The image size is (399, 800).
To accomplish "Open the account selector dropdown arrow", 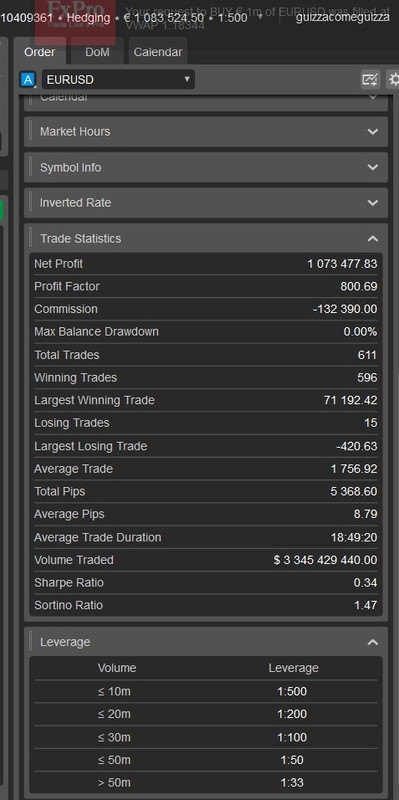I will 260,16.
